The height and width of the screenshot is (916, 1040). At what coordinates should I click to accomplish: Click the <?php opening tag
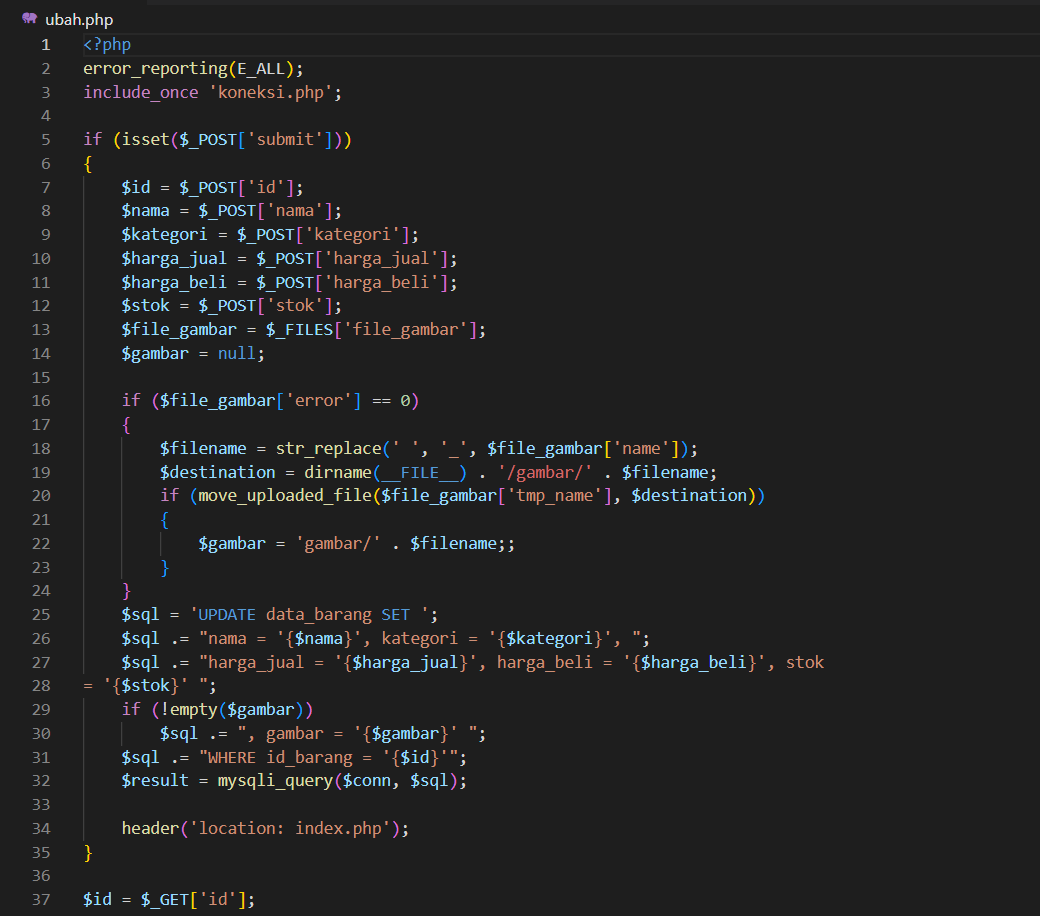click(x=107, y=44)
